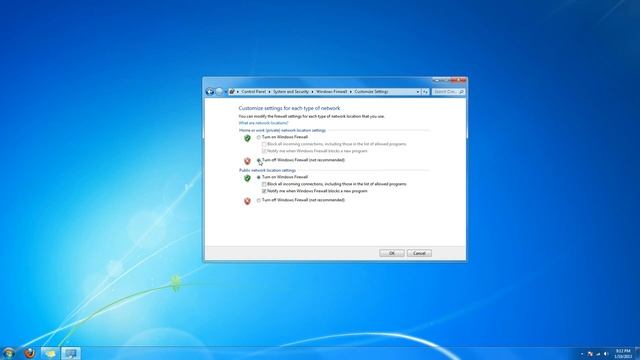Click green shield icon in private section
This screenshot has height=360, width=640.
pos(247,138)
